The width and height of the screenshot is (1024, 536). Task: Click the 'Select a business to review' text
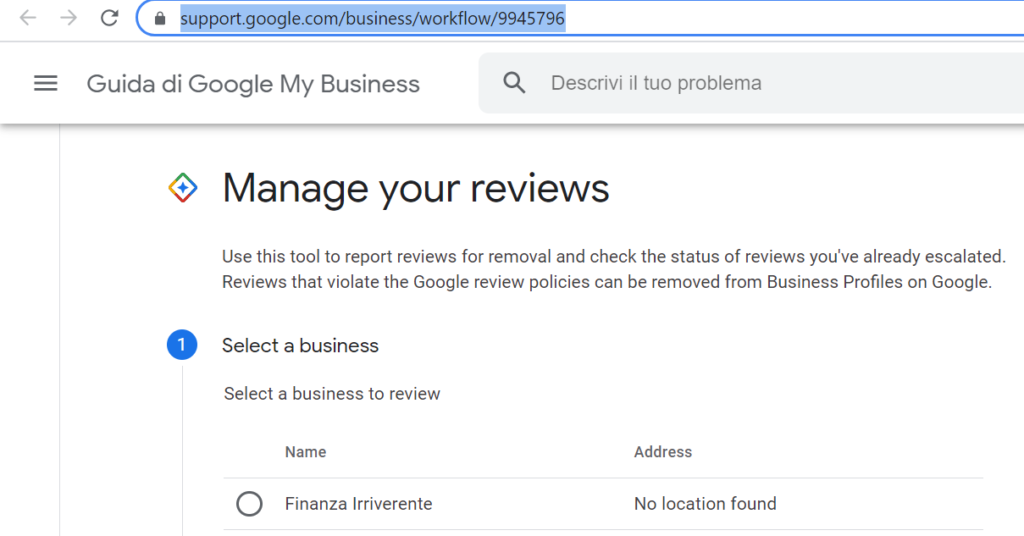click(332, 394)
